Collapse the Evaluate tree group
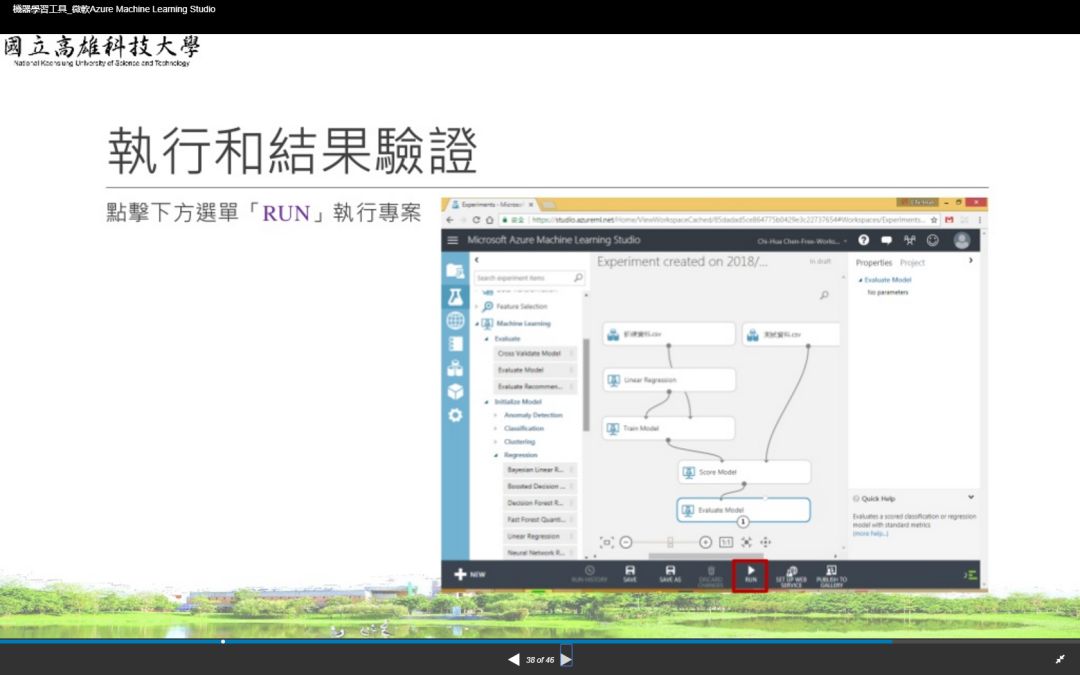Screen dimensions: 1080x675 coord(486,339)
